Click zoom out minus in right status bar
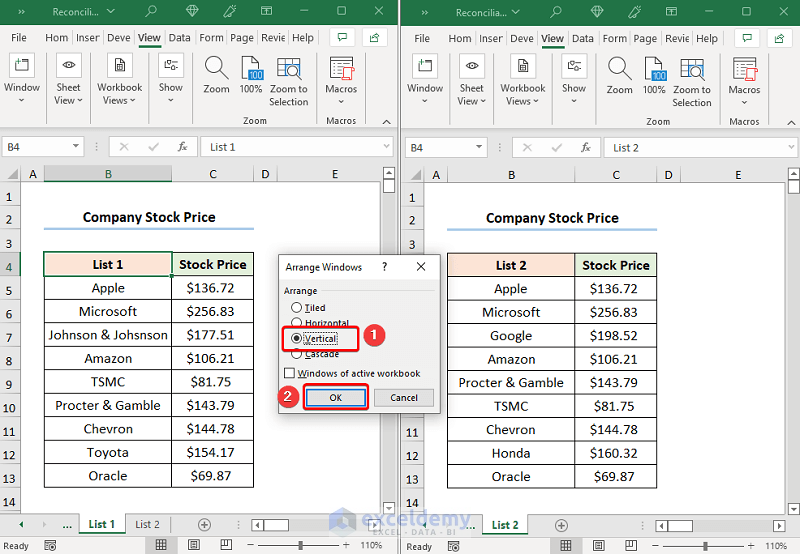The width and height of the screenshot is (800, 554). coord(656,546)
